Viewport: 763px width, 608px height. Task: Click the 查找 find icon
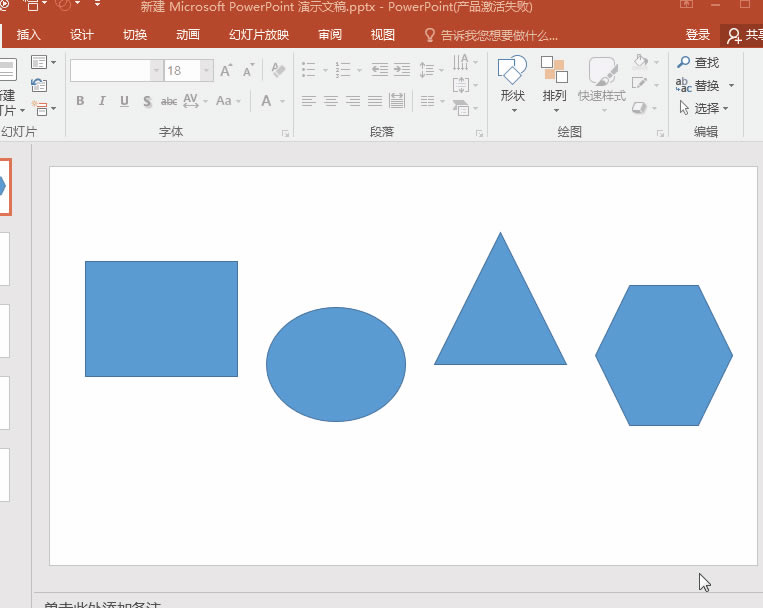684,62
